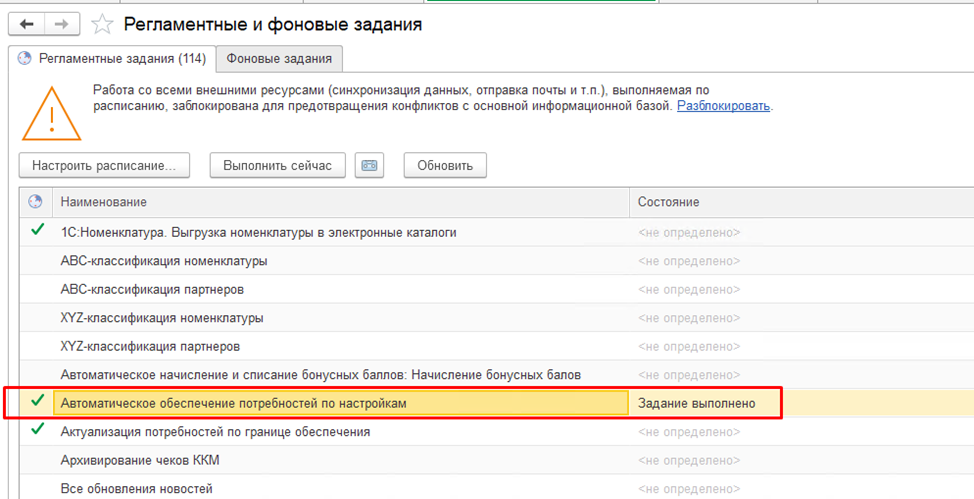Click the event log icon button next to Выполнить сейчас
This screenshot has width=974, height=499.
[369, 166]
